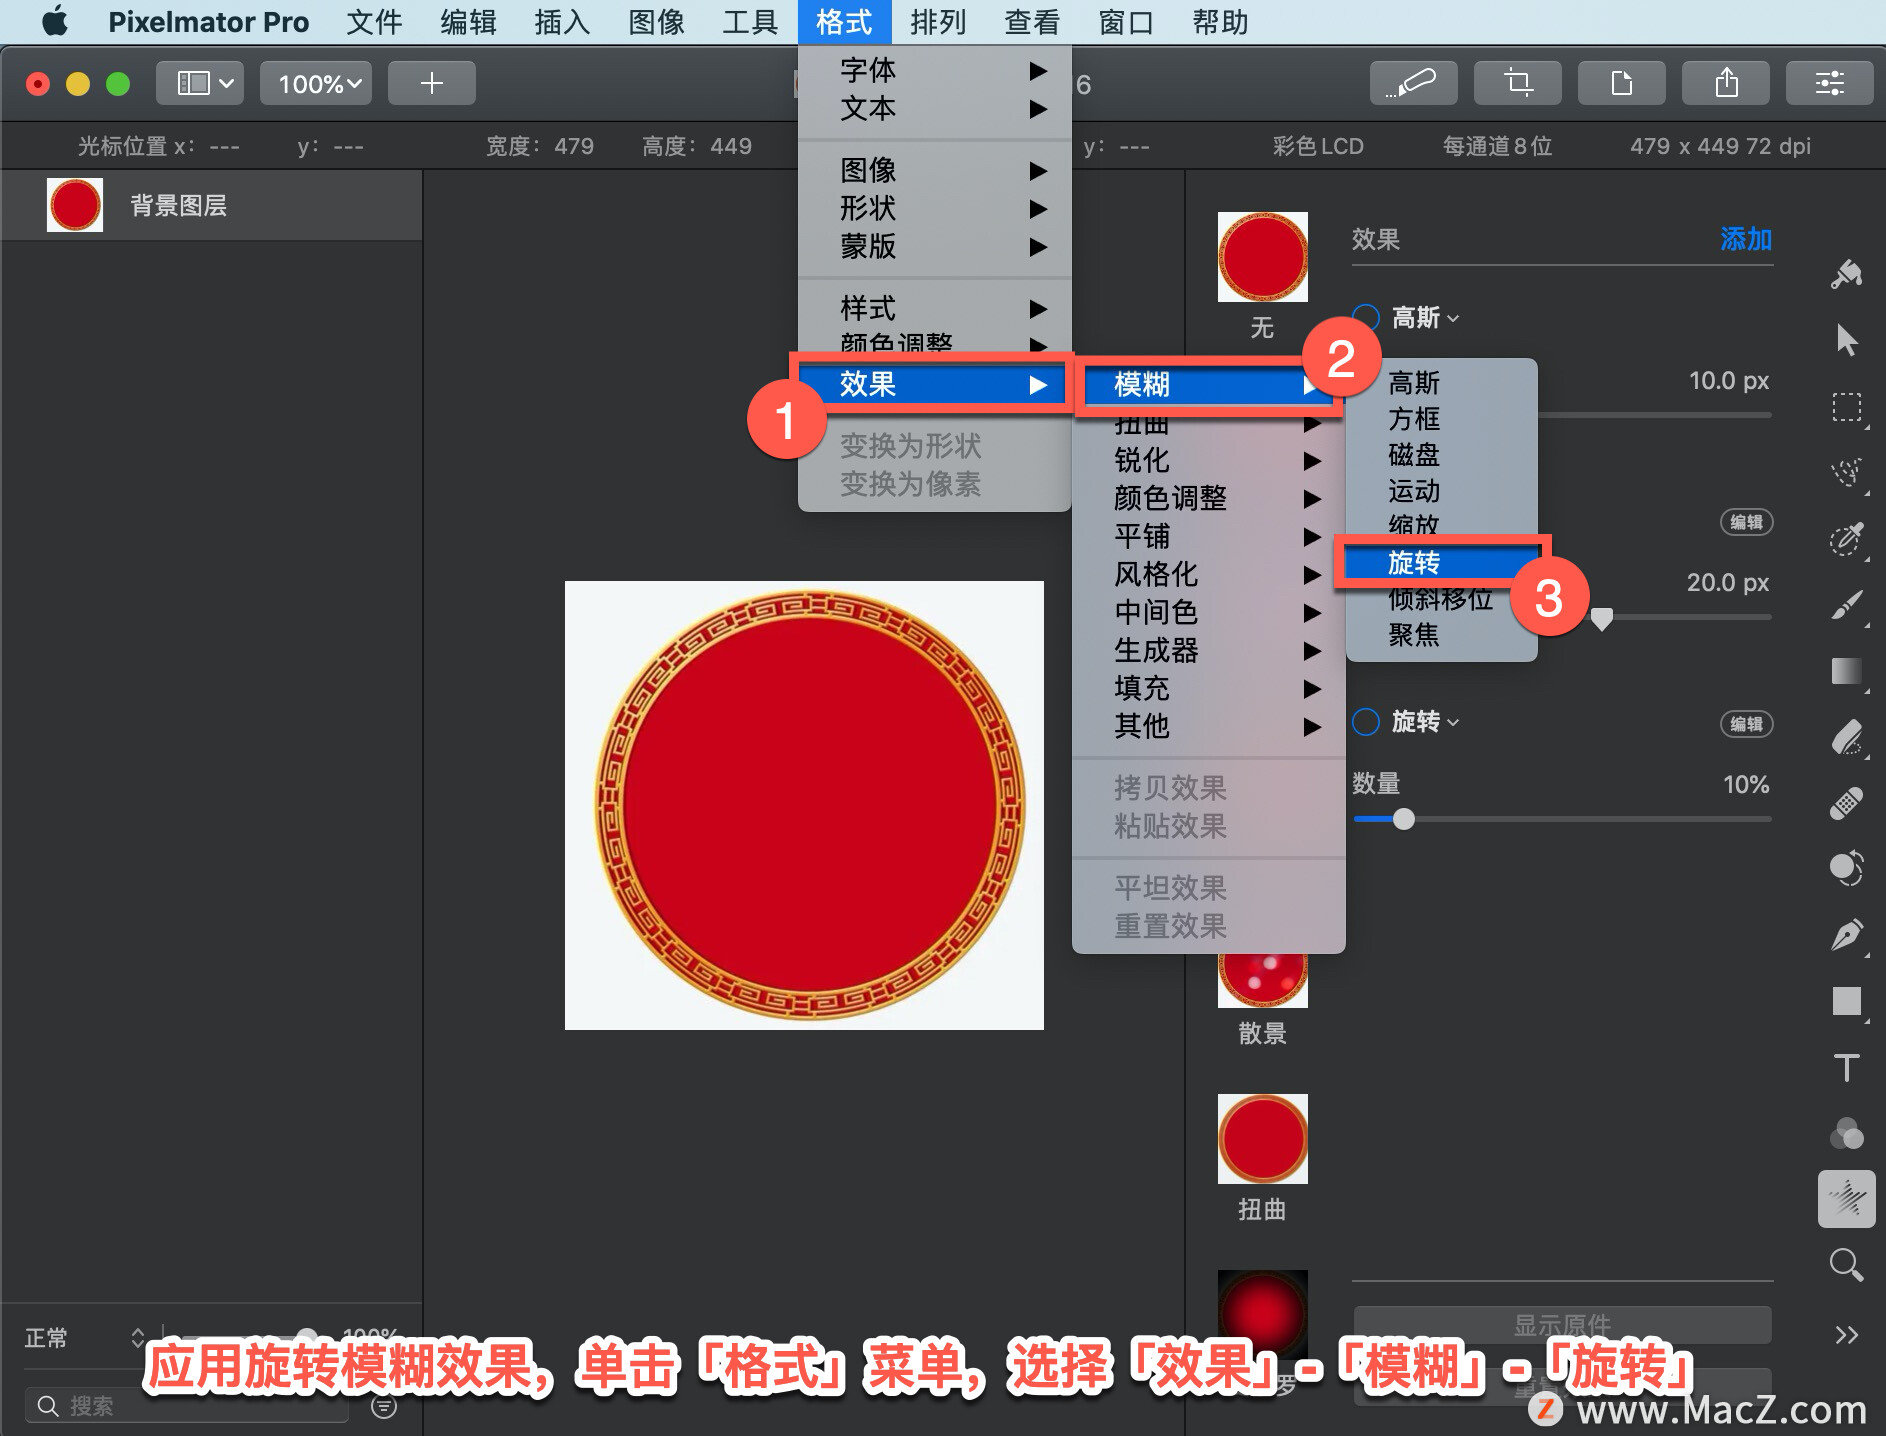This screenshot has height=1436, width=1886.
Task: Open the Zoom magnifier tool
Action: click(x=1846, y=1265)
